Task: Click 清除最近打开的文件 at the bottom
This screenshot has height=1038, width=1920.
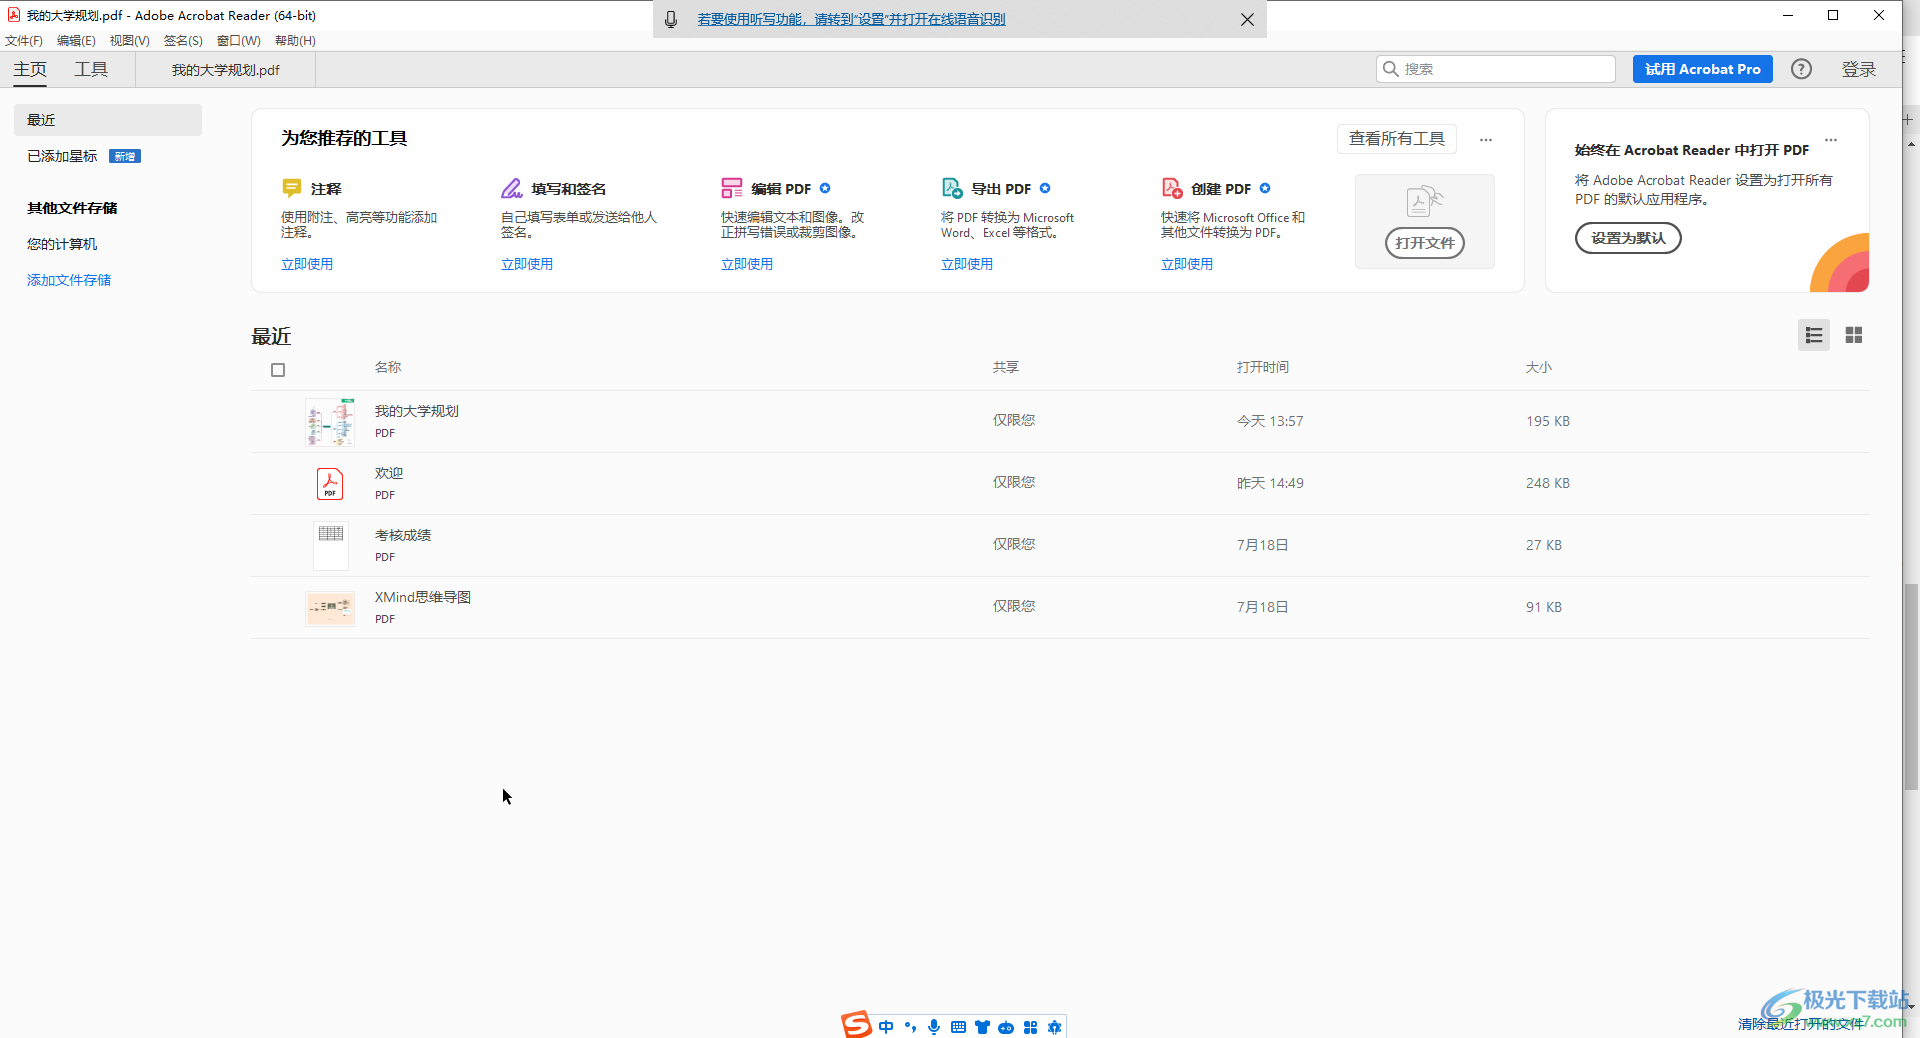Action: (x=1801, y=1024)
